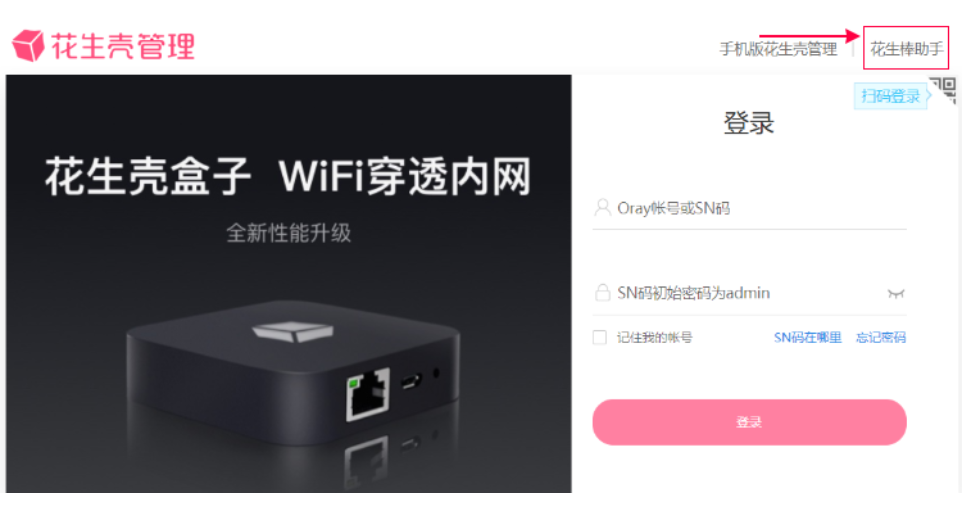Viewport: 968px width, 506px height.
Task: Click the 花生壳盒子 WiFi穿透内网 banner image
Action: click(289, 284)
